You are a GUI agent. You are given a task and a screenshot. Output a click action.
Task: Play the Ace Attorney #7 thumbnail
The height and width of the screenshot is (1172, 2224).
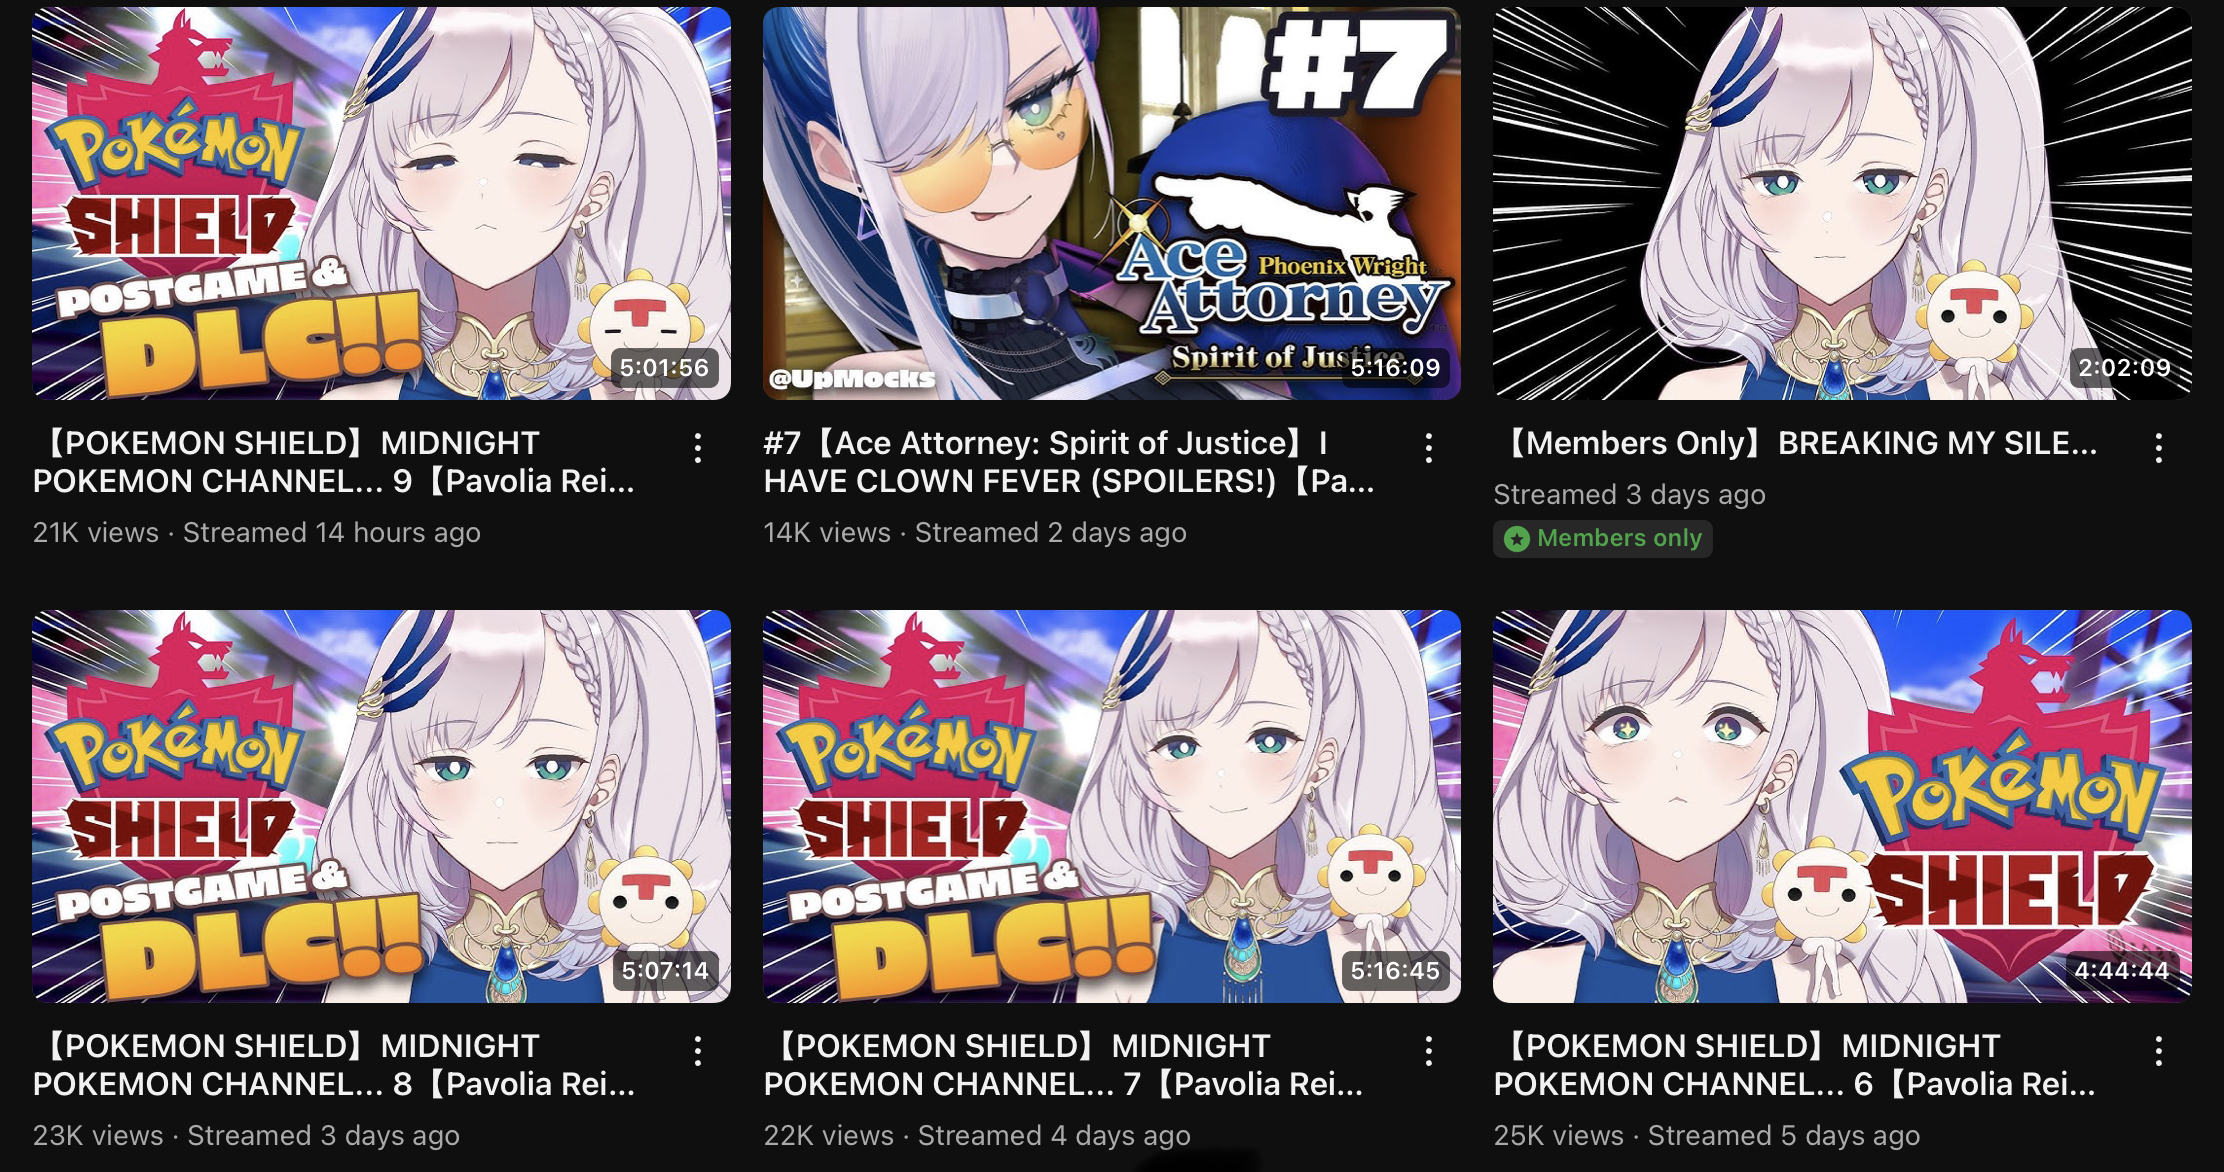click(x=1112, y=203)
